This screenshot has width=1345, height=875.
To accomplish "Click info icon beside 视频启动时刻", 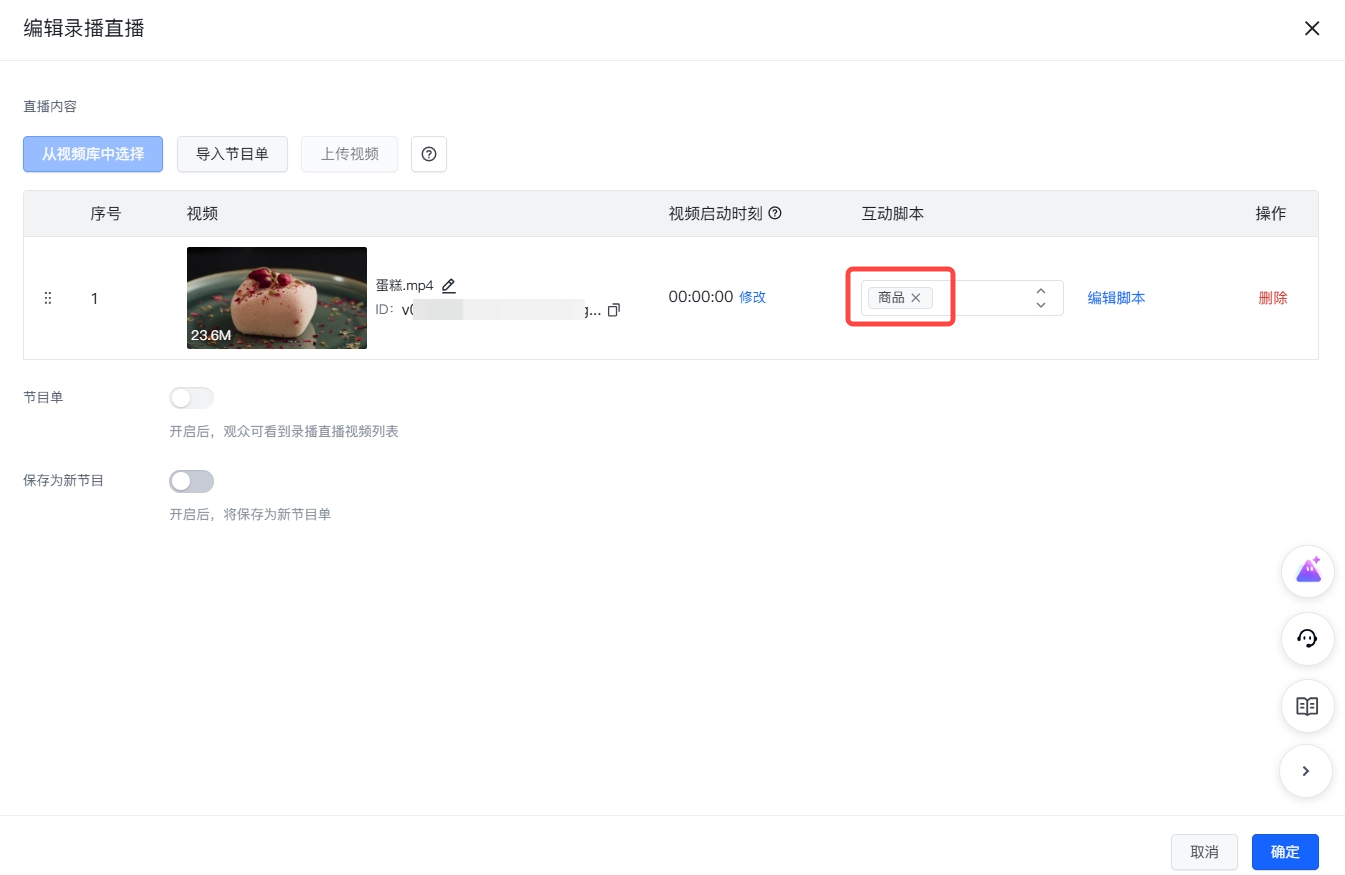I will pyautogui.click(x=774, y=213).
